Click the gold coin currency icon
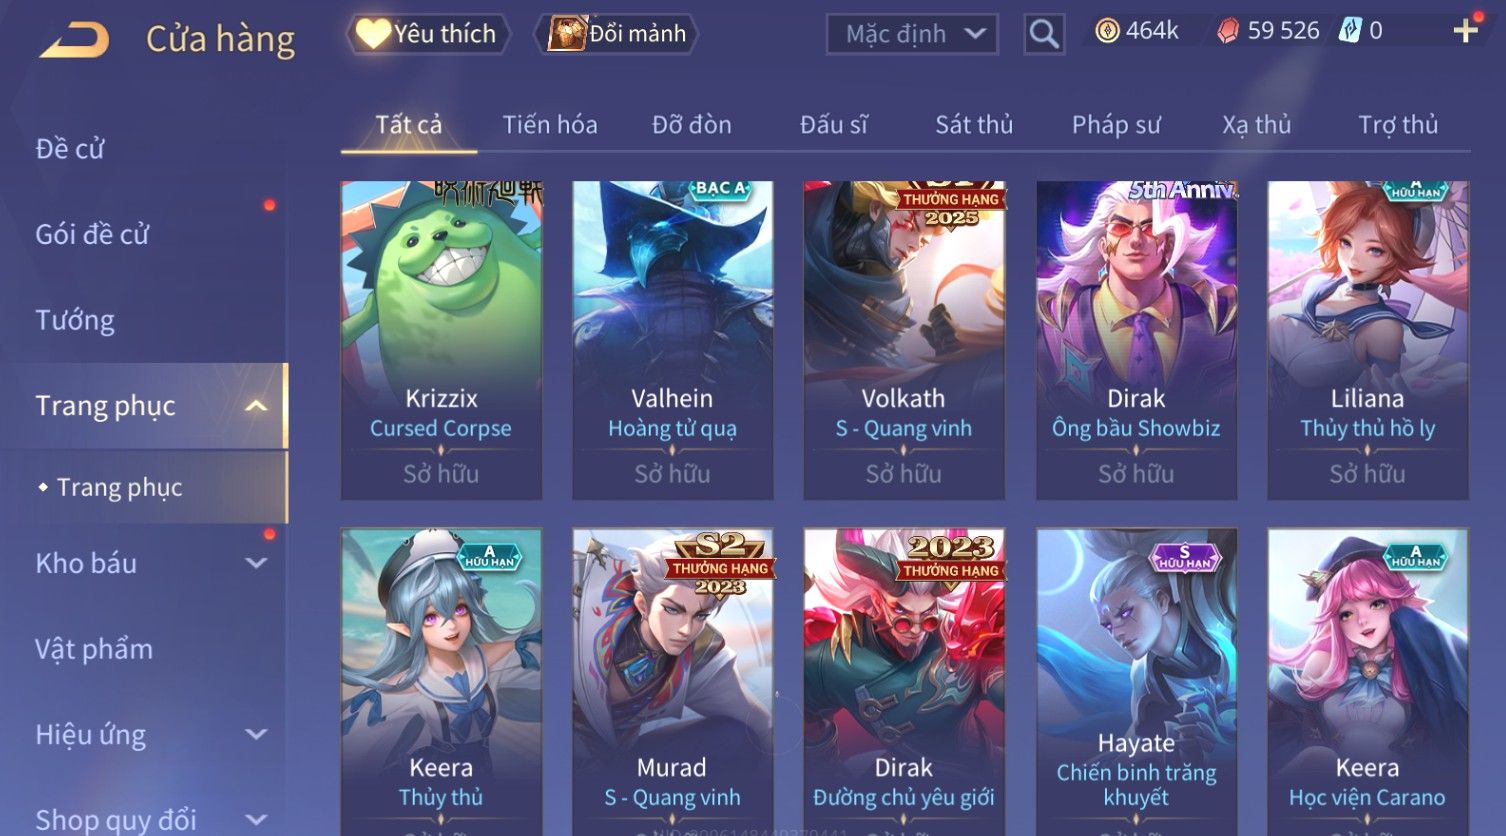The width and height of the screenshot is (1506, 836). click(x=1107, y=32)
